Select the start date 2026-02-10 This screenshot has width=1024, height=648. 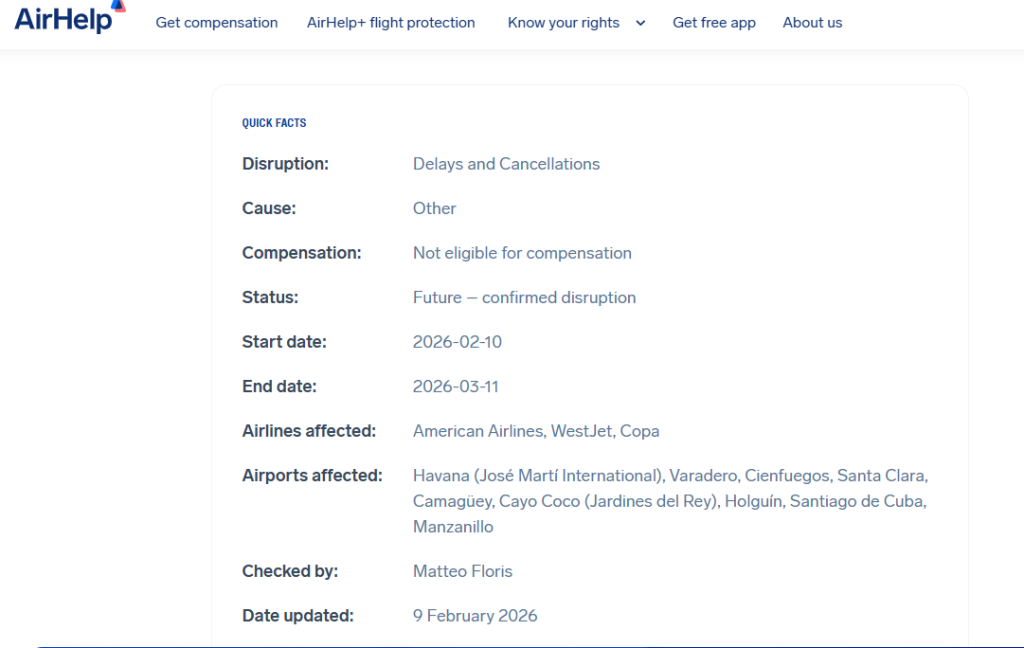[457, 341]
